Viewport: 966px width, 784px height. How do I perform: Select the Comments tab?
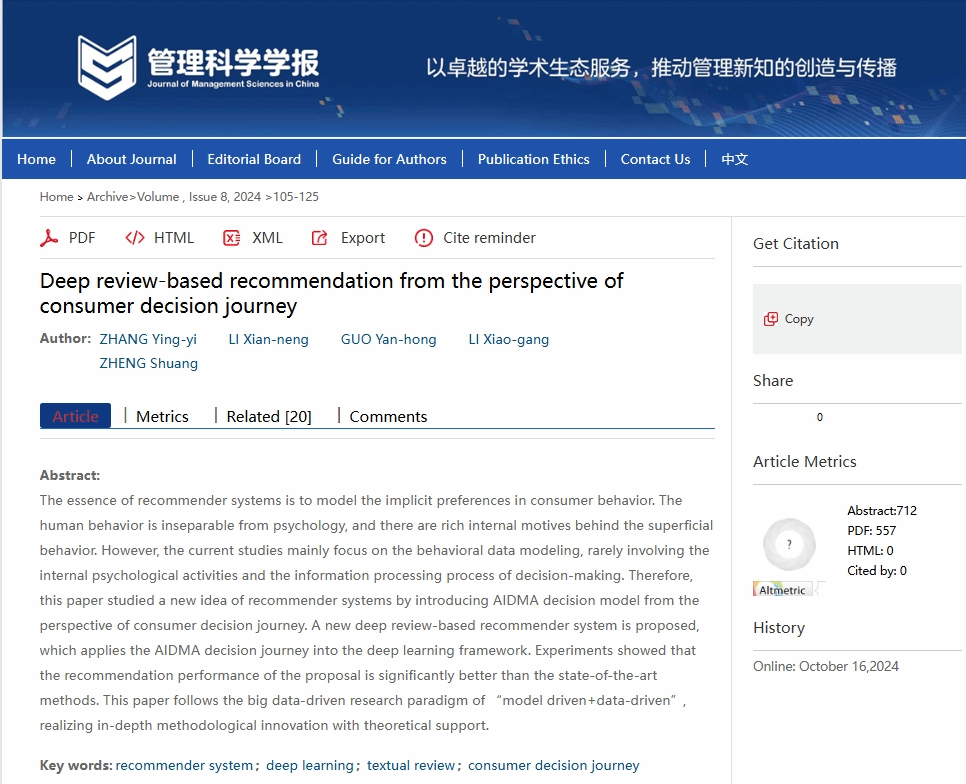pos(388,417)
